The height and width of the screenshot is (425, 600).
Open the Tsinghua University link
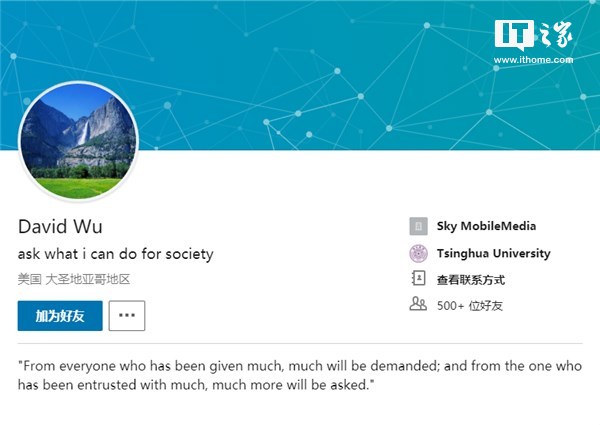coord(493,253)
